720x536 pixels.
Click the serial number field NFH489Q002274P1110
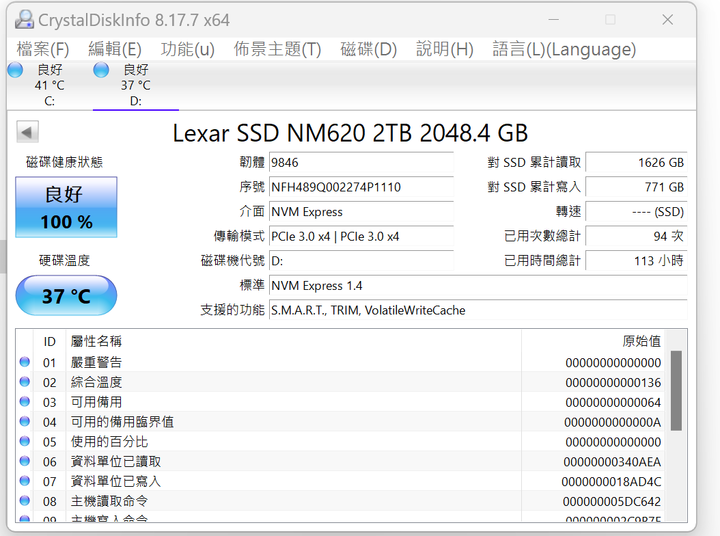pos(361,187)
